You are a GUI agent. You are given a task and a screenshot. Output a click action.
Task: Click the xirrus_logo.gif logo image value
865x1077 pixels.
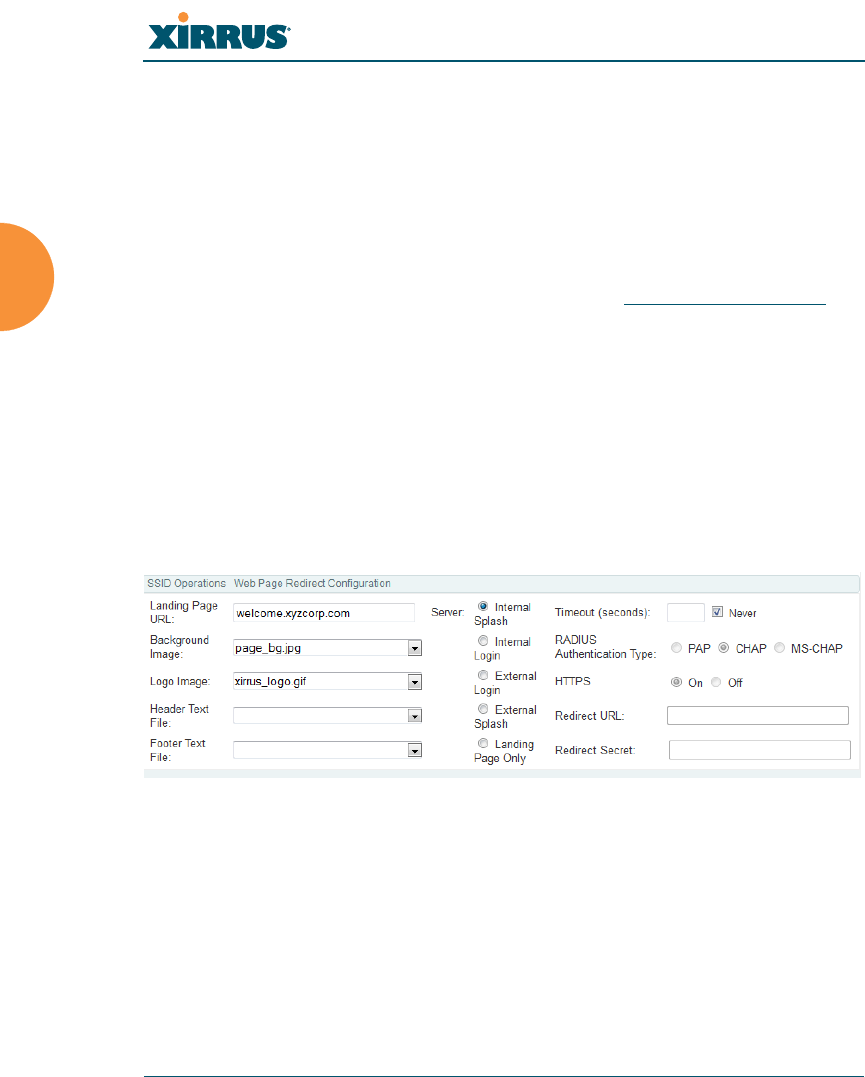(x=271, y=681)
